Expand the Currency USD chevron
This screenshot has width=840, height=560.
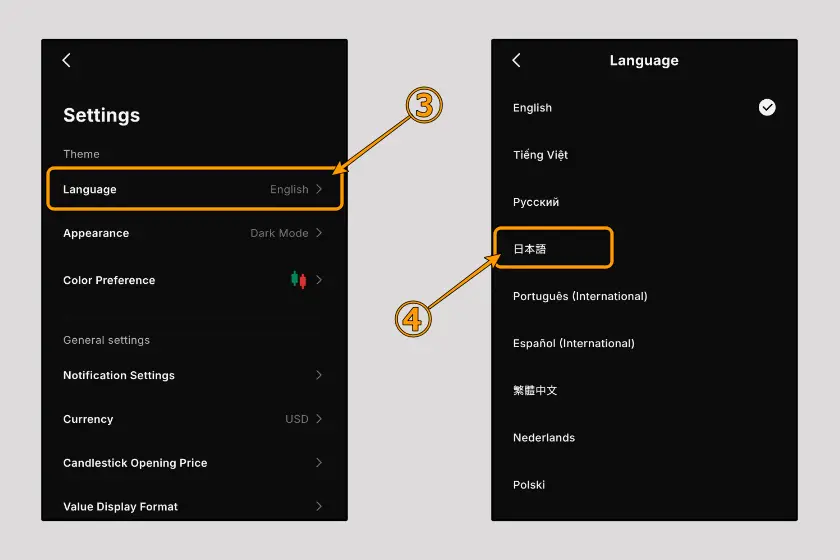tap(319, 419)
